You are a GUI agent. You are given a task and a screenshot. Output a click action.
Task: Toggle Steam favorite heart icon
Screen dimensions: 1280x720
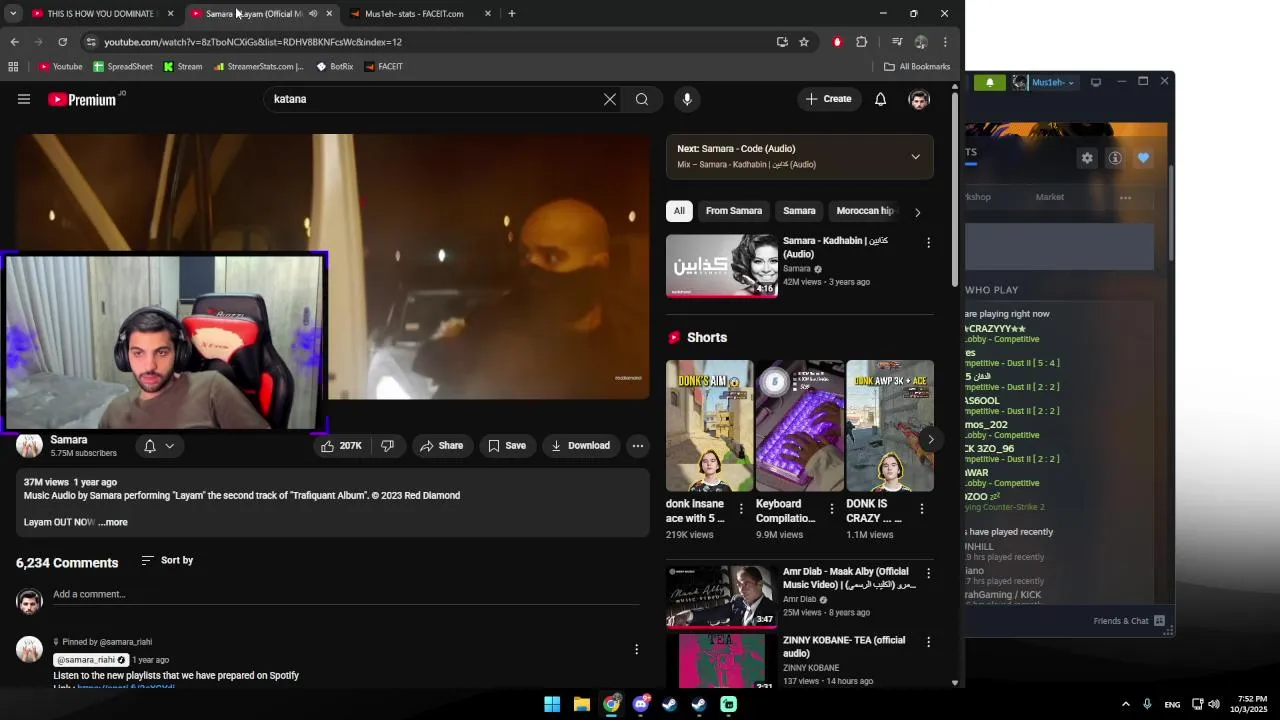pyautogui.click(x=1143, y=158)
